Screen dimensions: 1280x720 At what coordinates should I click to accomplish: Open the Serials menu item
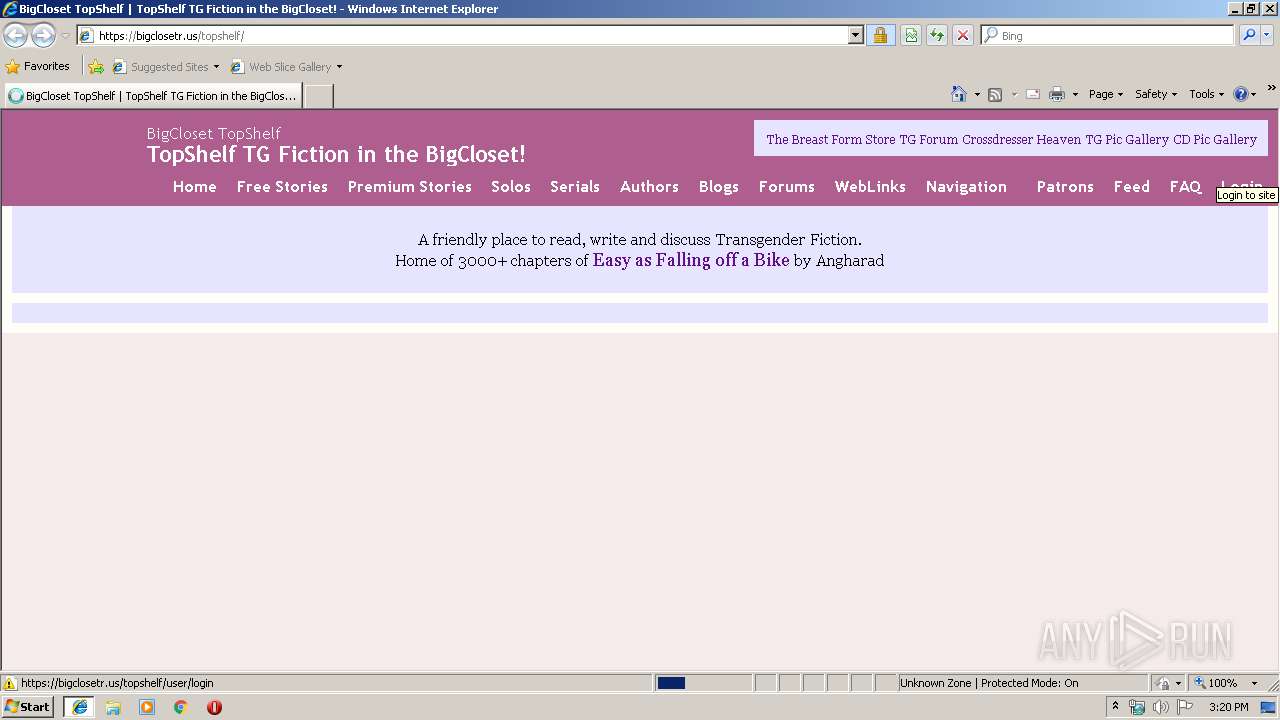click(x=575, y=187)
